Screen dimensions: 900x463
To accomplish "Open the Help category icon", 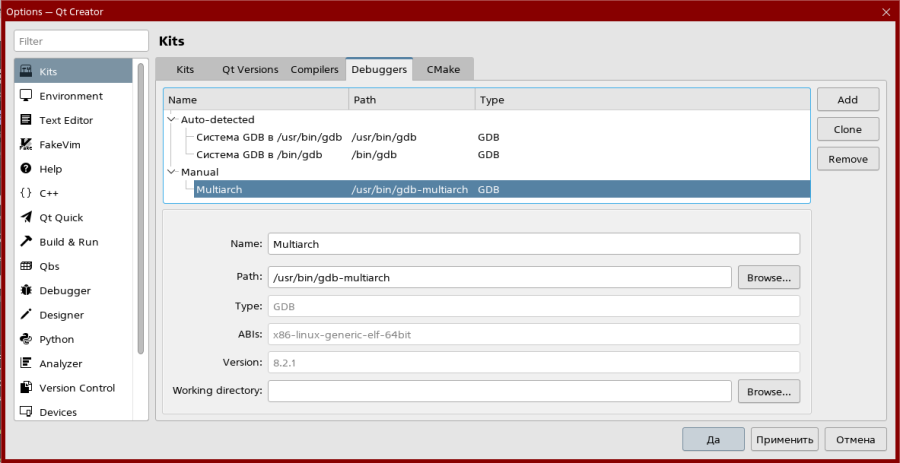I will click(x=27, y=169).
